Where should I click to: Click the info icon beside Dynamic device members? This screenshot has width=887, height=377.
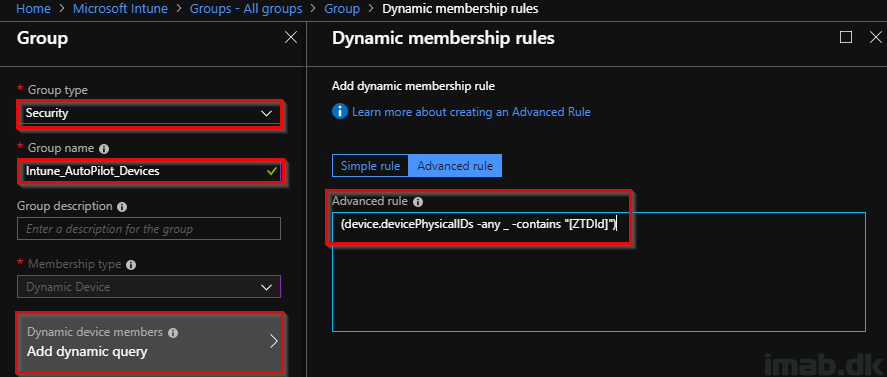point(173,333)
